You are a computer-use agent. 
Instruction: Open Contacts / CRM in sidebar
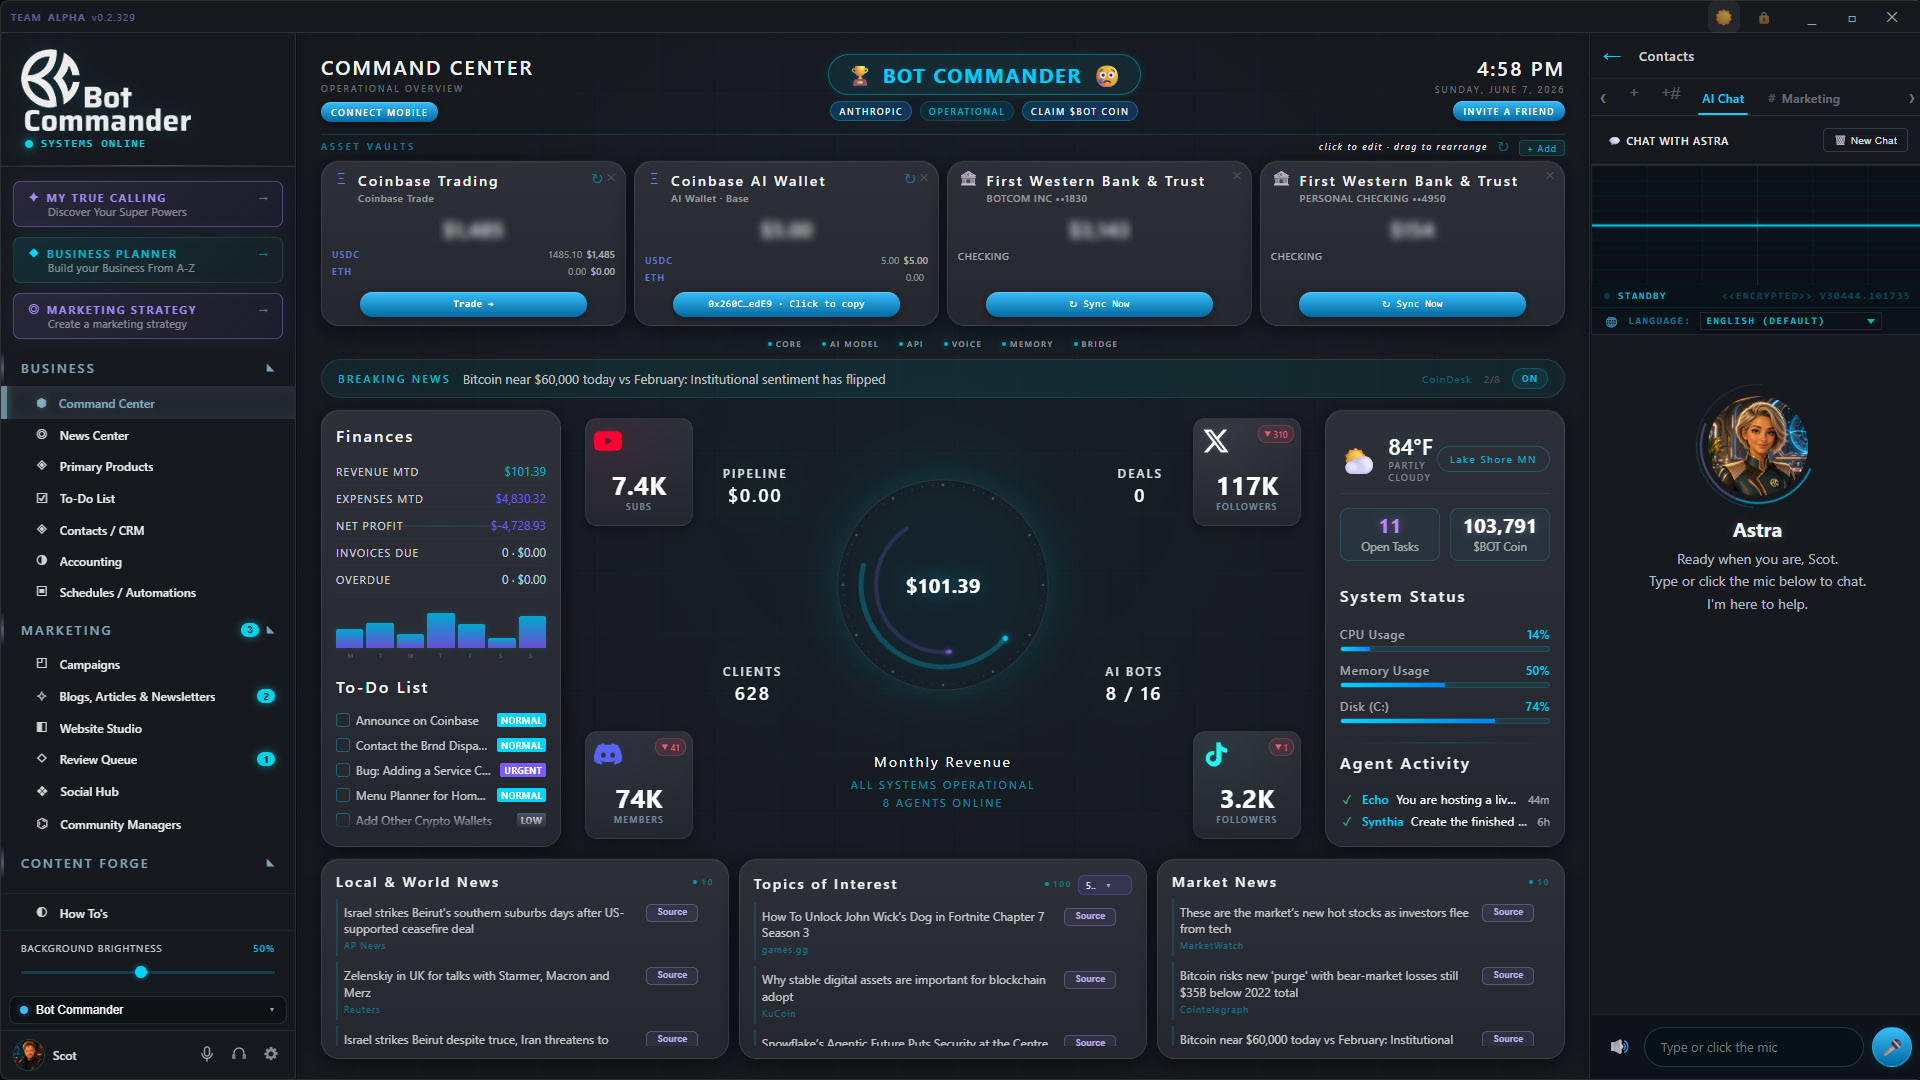[101, 530]
